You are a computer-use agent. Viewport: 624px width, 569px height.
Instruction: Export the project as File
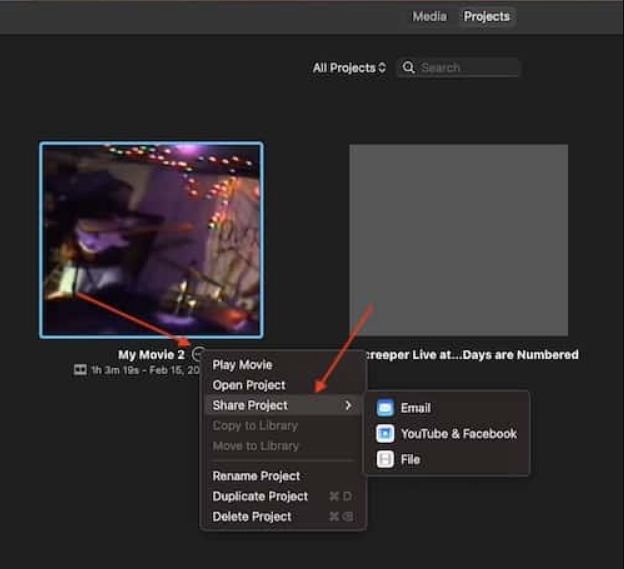(x=447, y=460)
